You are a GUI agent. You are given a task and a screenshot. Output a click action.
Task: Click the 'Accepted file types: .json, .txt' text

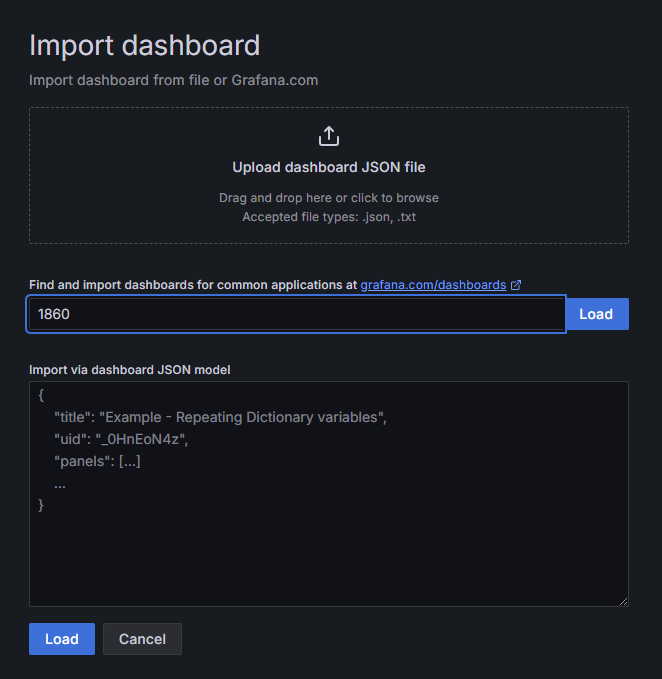tap(329, 217)
